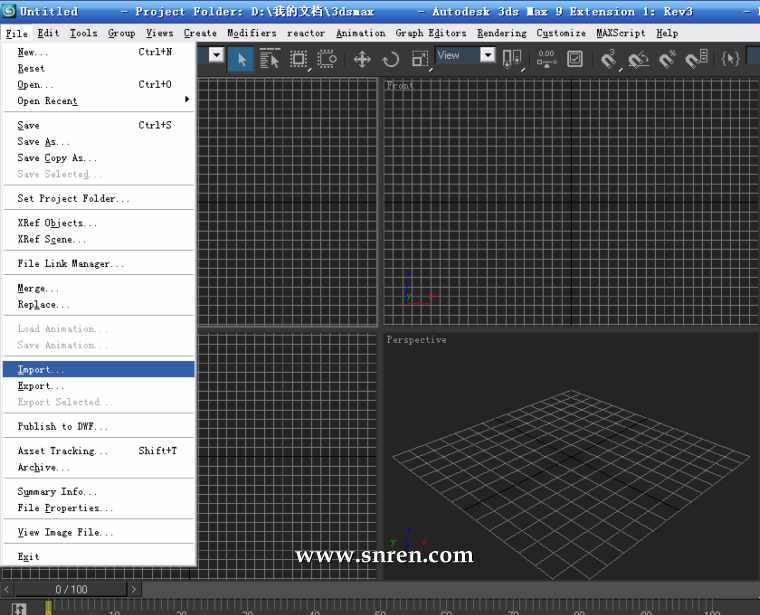The height and width of the screenshot is (615, 760).
Task: Choose XRef Objects... entry
Action: (99, 223)
